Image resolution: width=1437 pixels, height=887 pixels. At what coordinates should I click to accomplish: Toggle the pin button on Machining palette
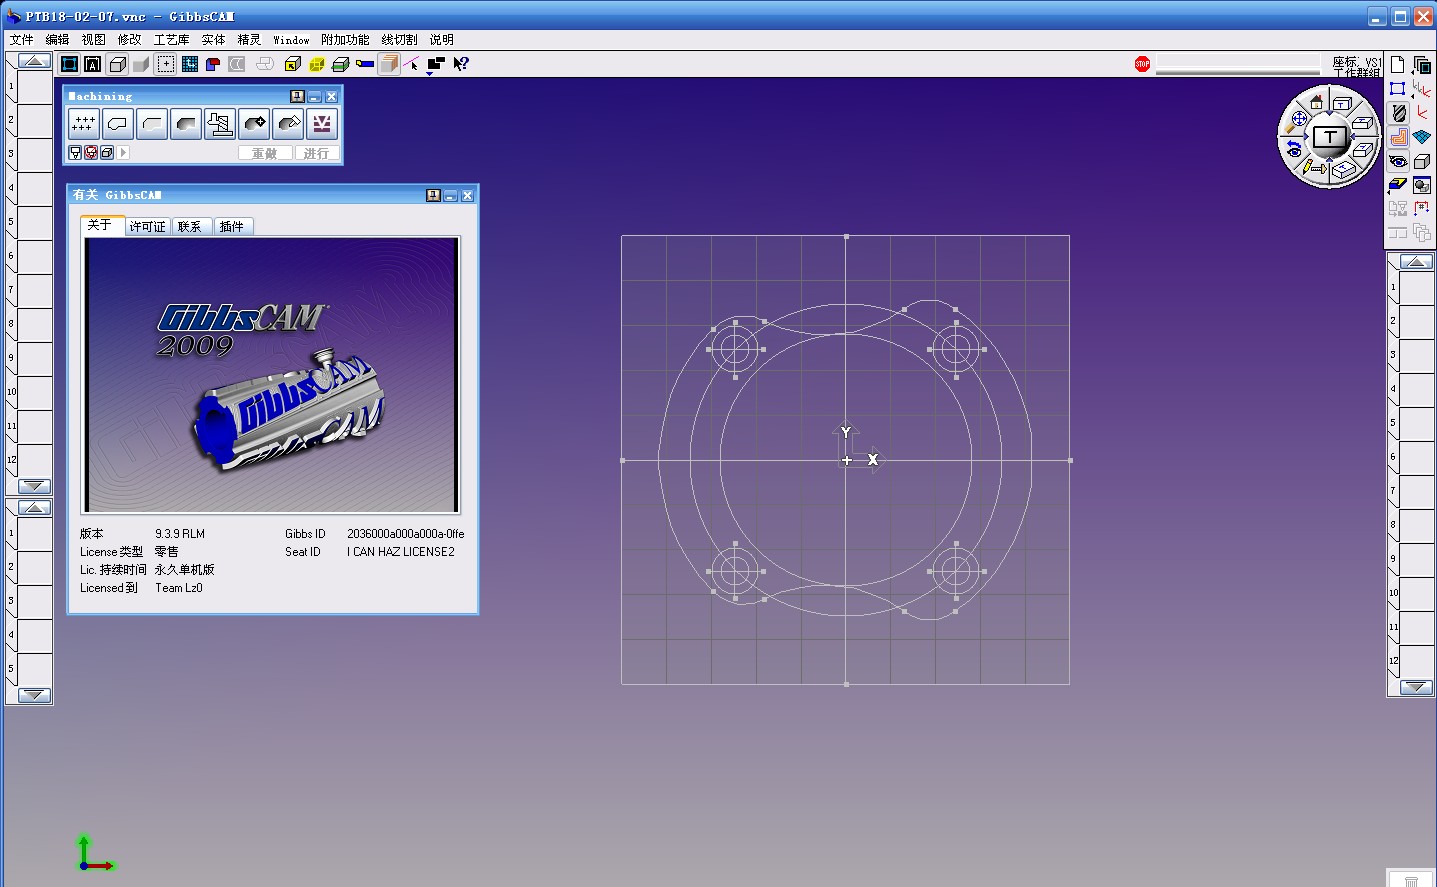297,97
